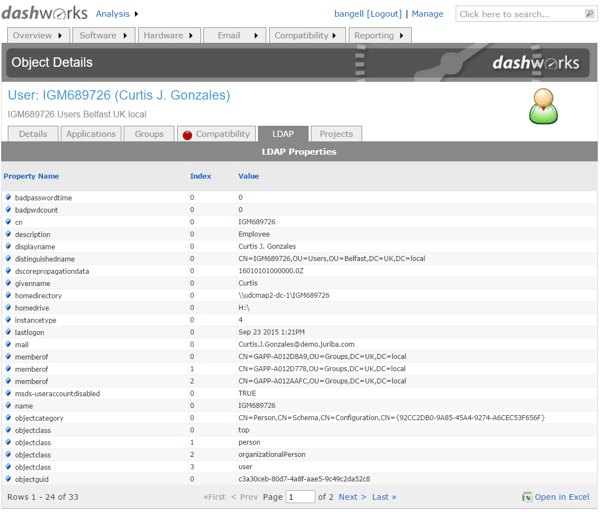
Task: Open the Reporting menu
Action: (380, 35)
